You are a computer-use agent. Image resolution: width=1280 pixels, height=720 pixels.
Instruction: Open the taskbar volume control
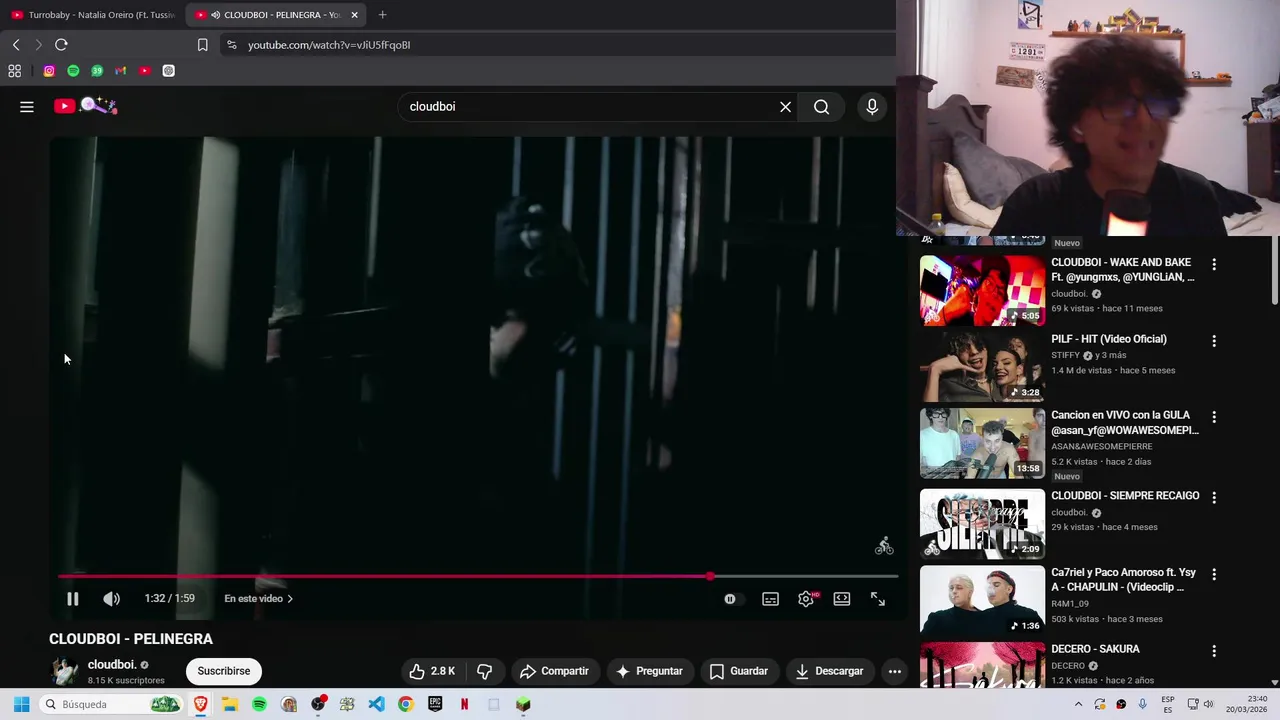point(1210,704)
